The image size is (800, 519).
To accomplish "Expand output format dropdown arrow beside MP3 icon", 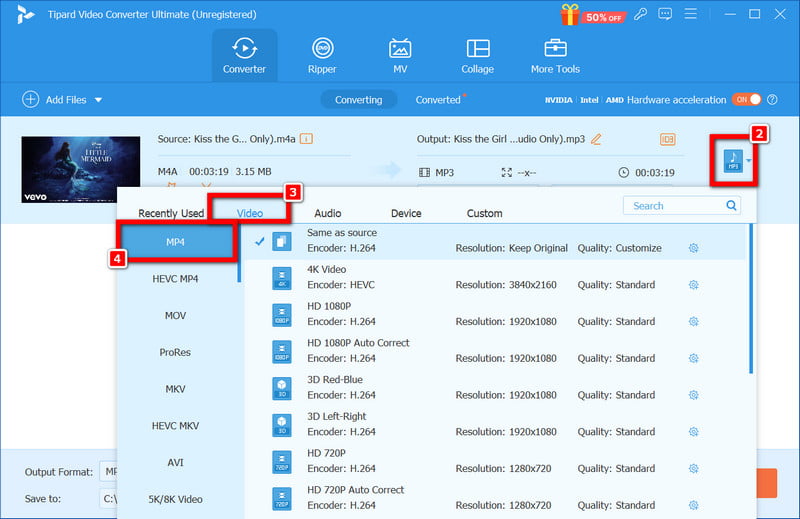I will (748, 161).
